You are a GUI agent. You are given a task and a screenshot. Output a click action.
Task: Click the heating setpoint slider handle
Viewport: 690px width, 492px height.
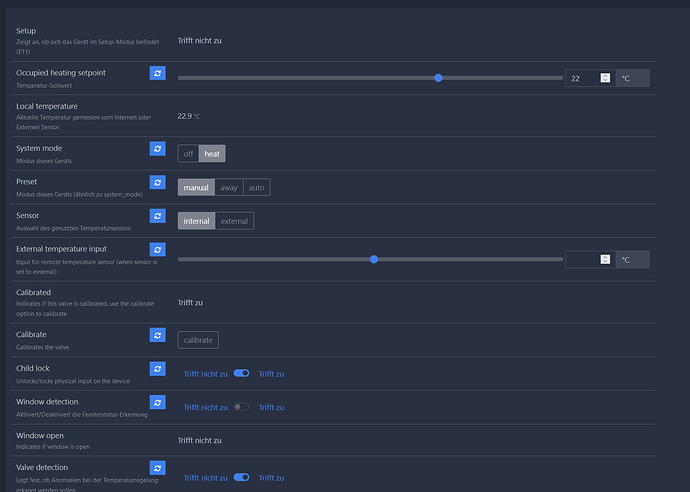tap(438, 78)
